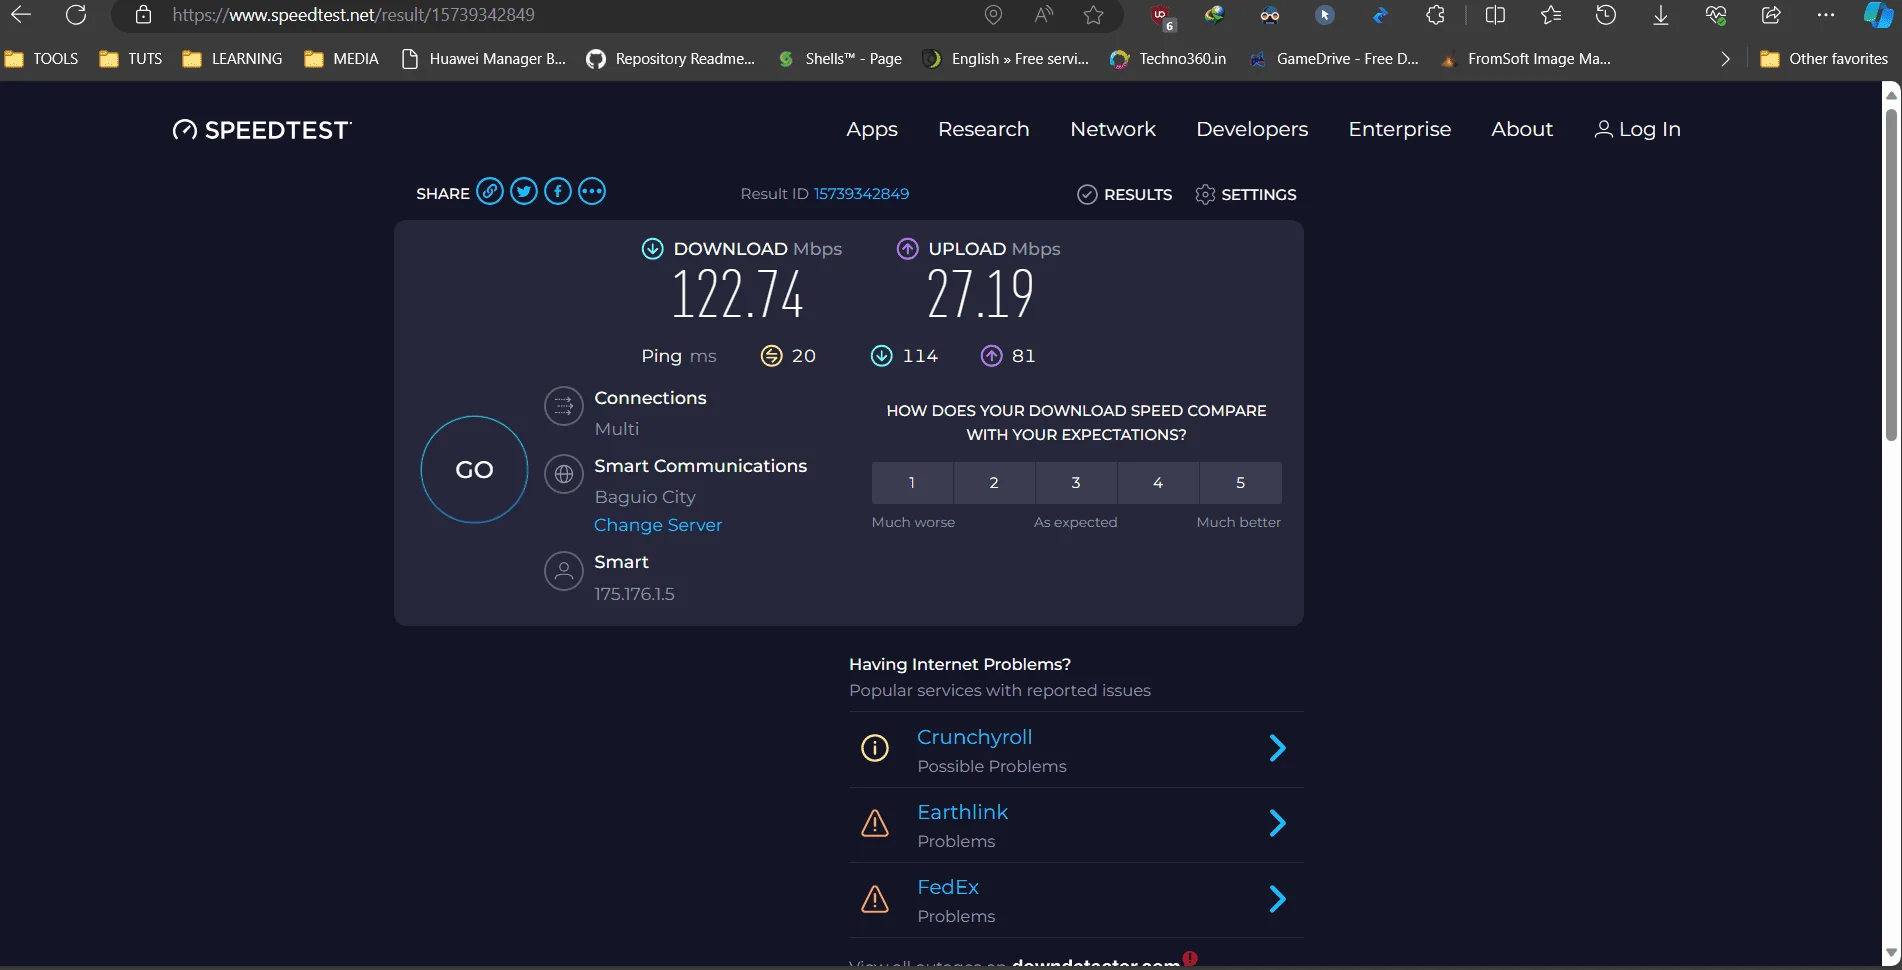Open Result ID 15739342849 link
Image resolution: width=1902 pixels, height=970 pixels.
pyautogui.click(x=861, y=194)
